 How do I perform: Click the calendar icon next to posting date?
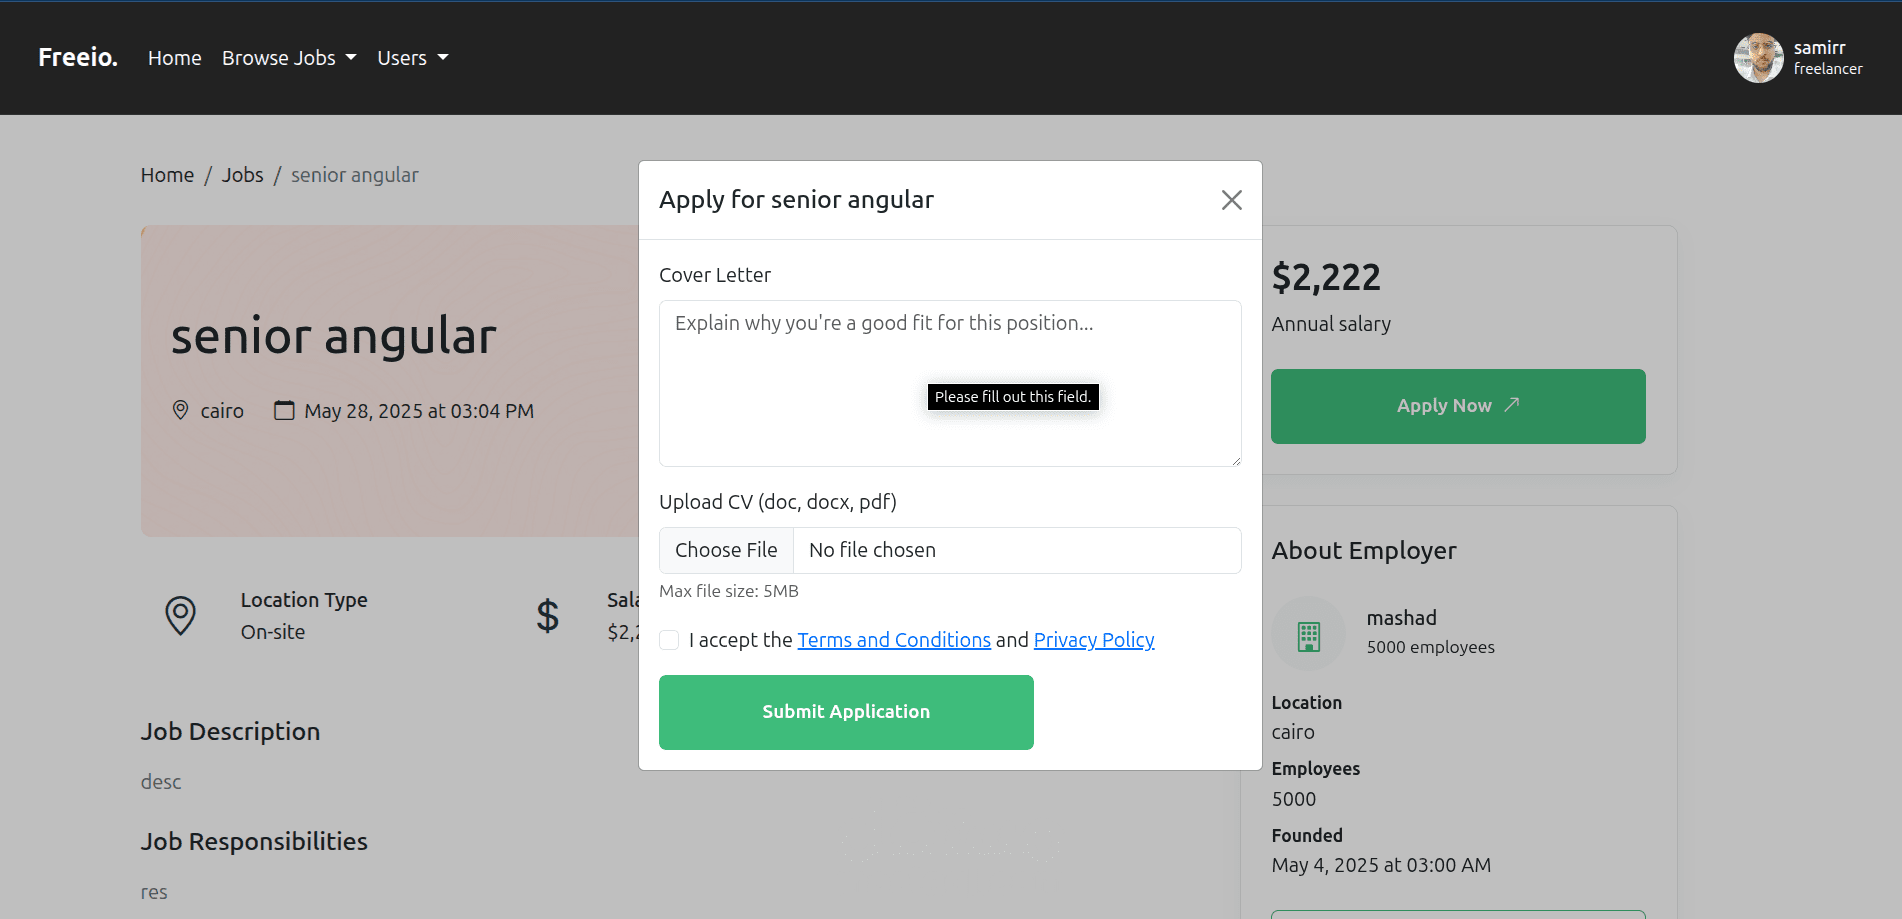coord(285,410)
